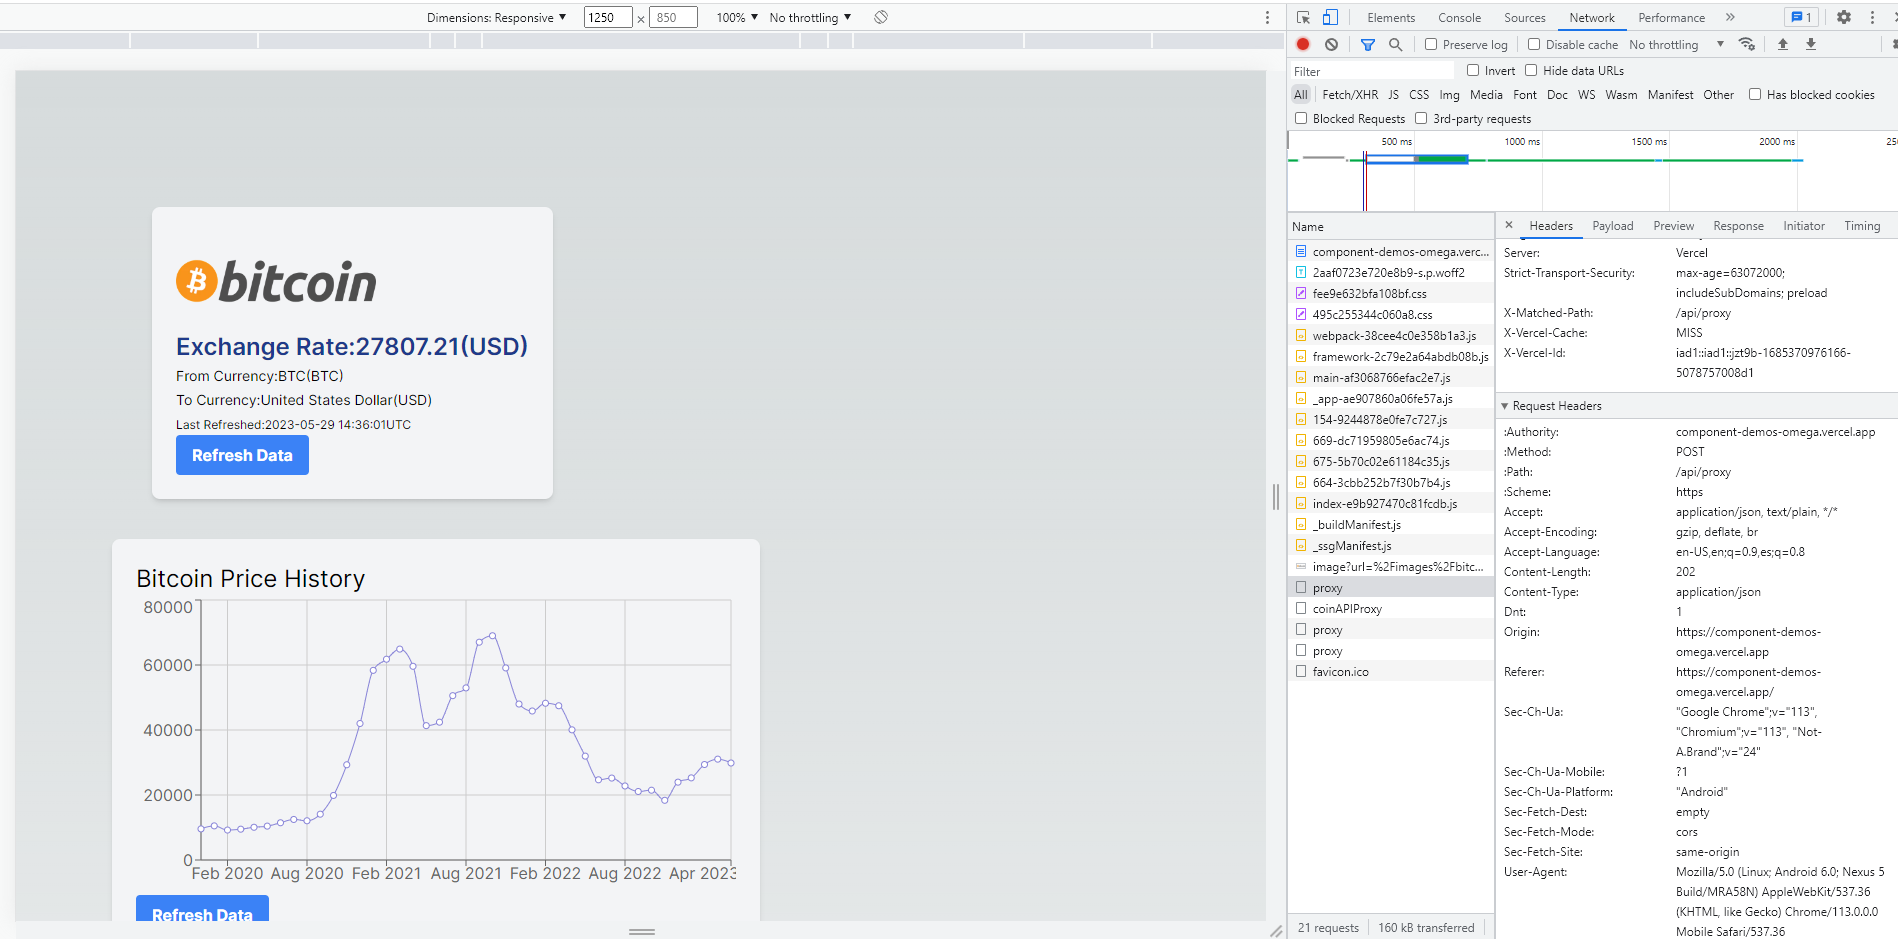
Task: Filter requests by WS type
Action: [1586, 94]
